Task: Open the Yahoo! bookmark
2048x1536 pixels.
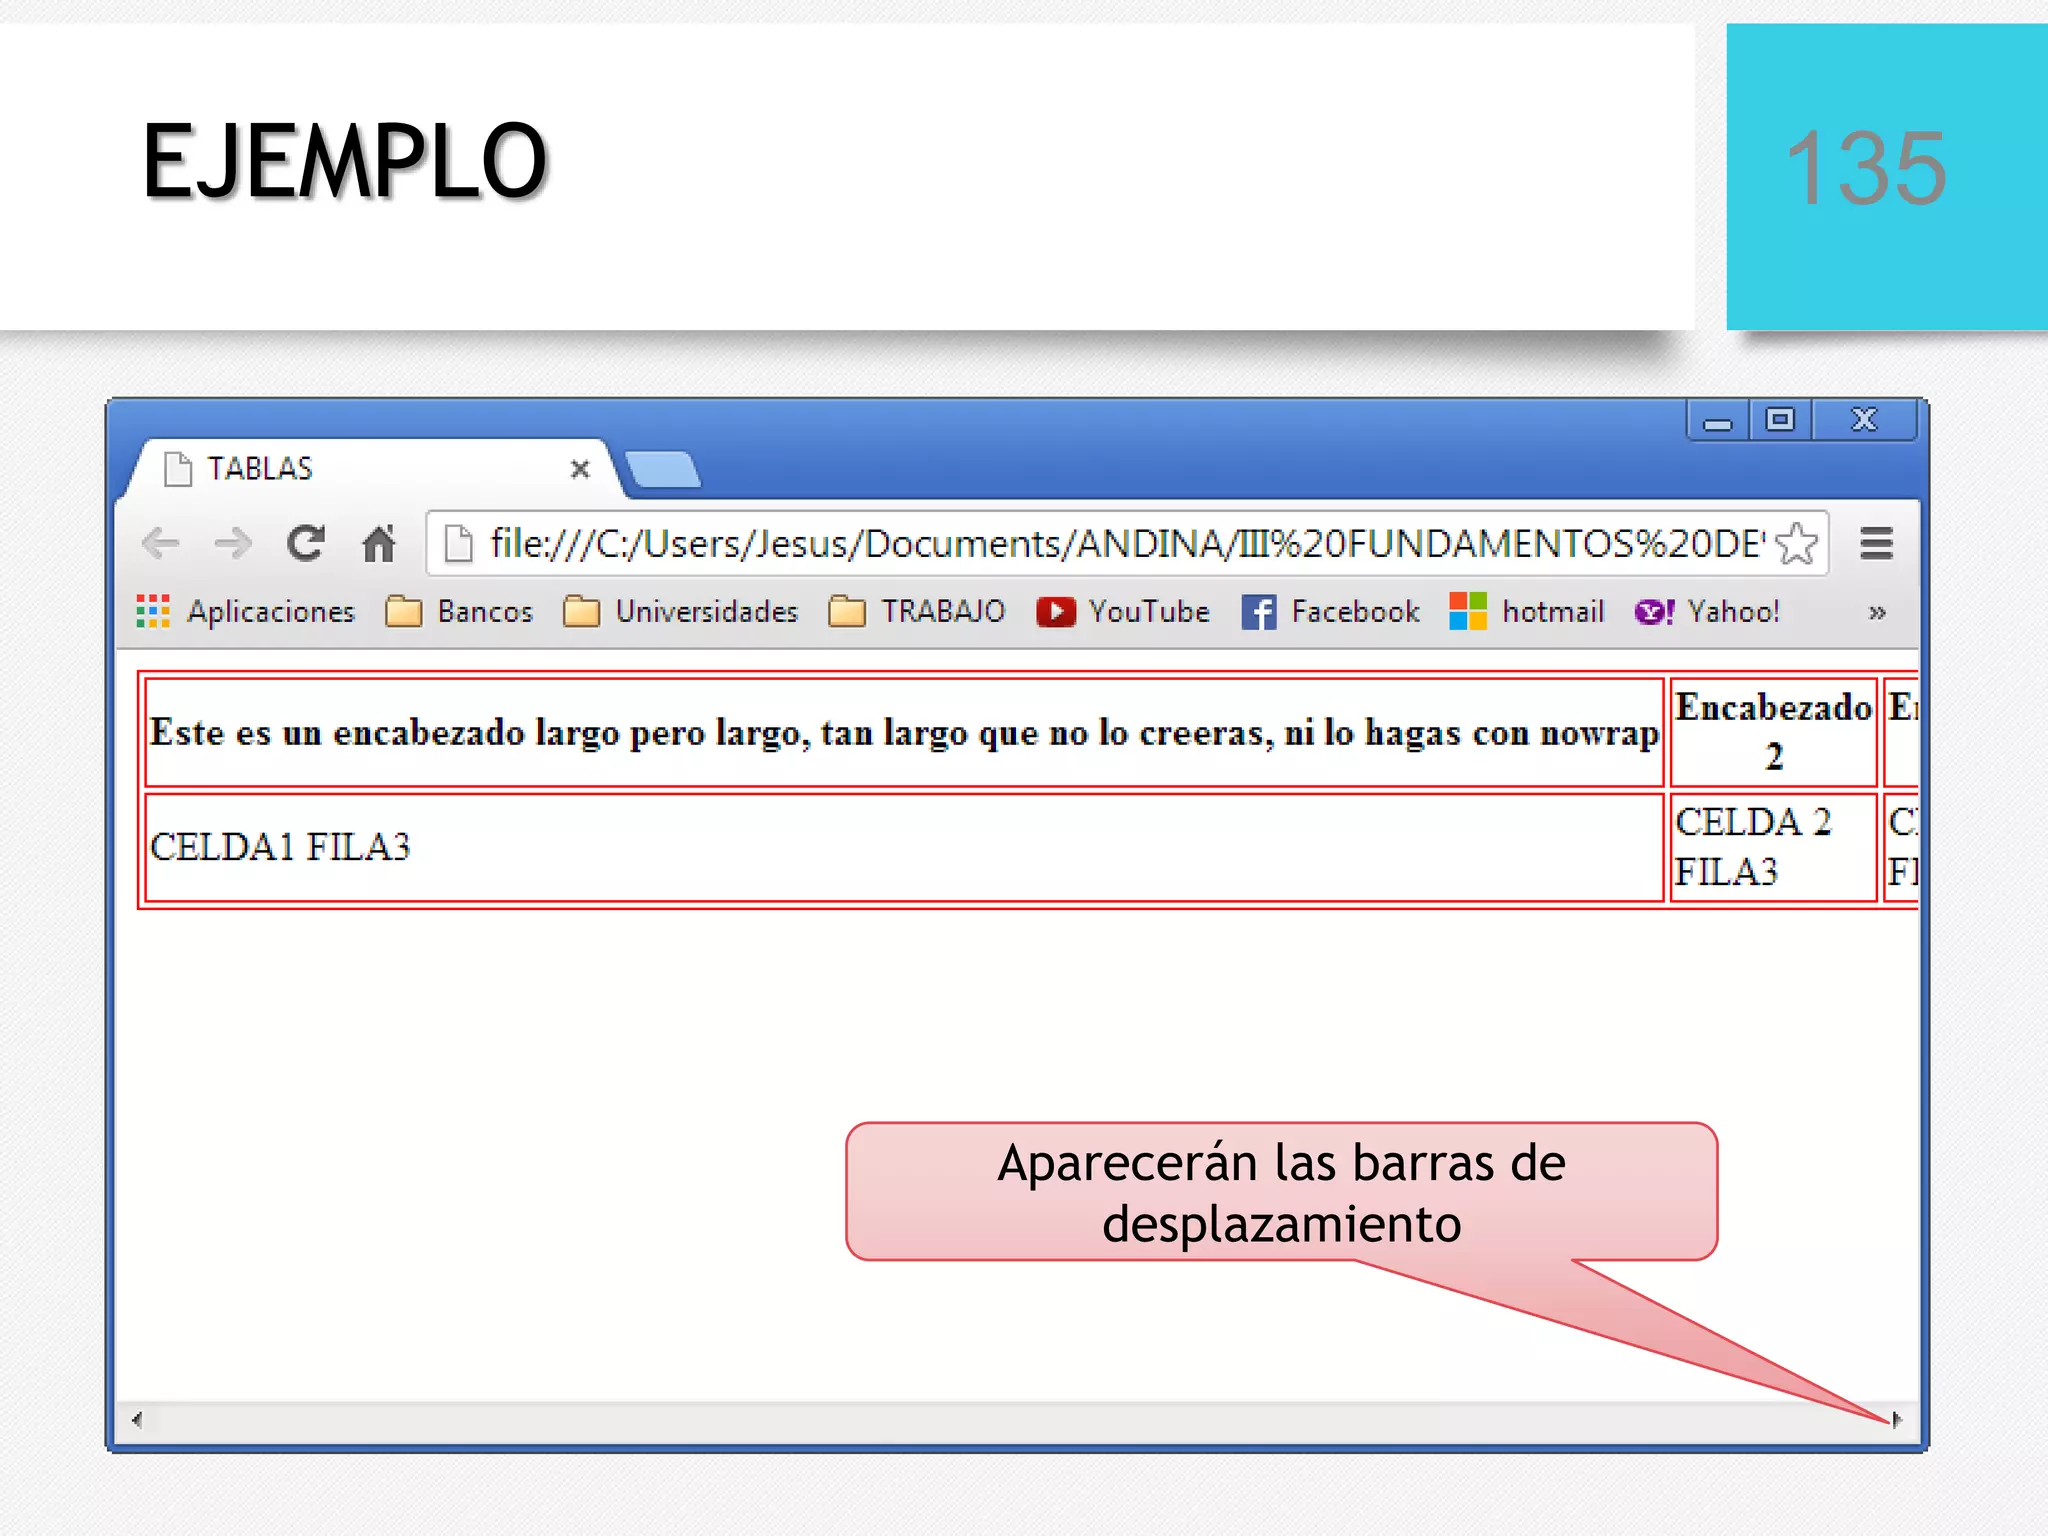Action: 1707,611
